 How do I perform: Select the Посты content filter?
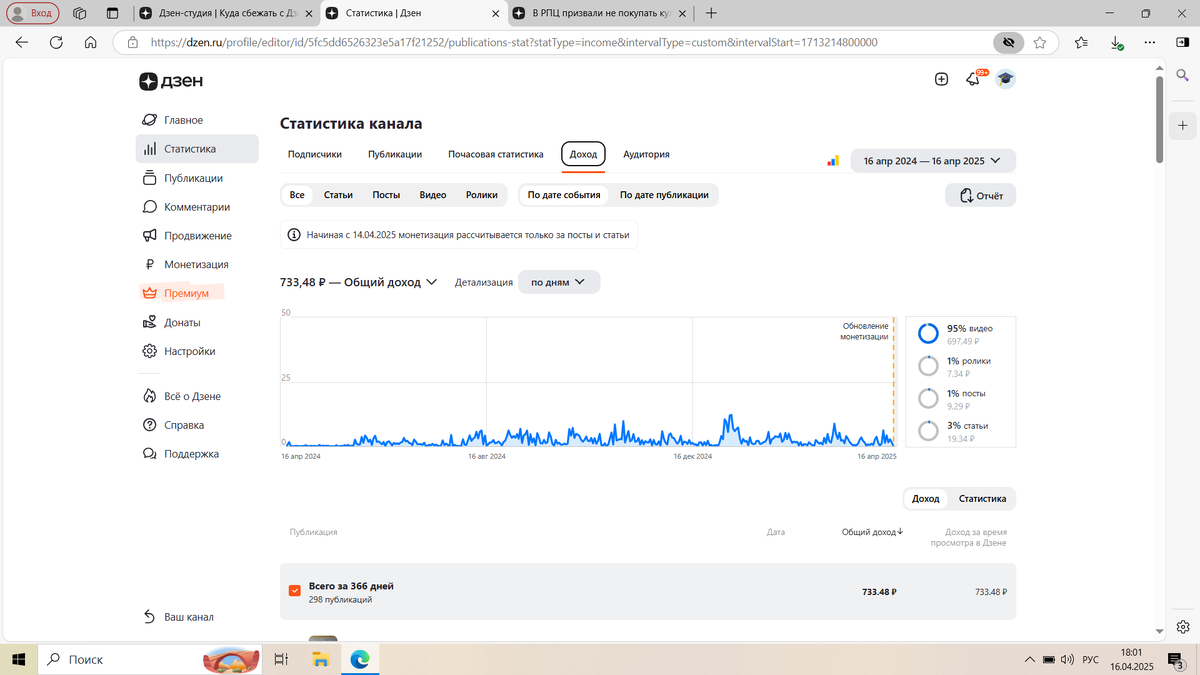coord(386,195)
